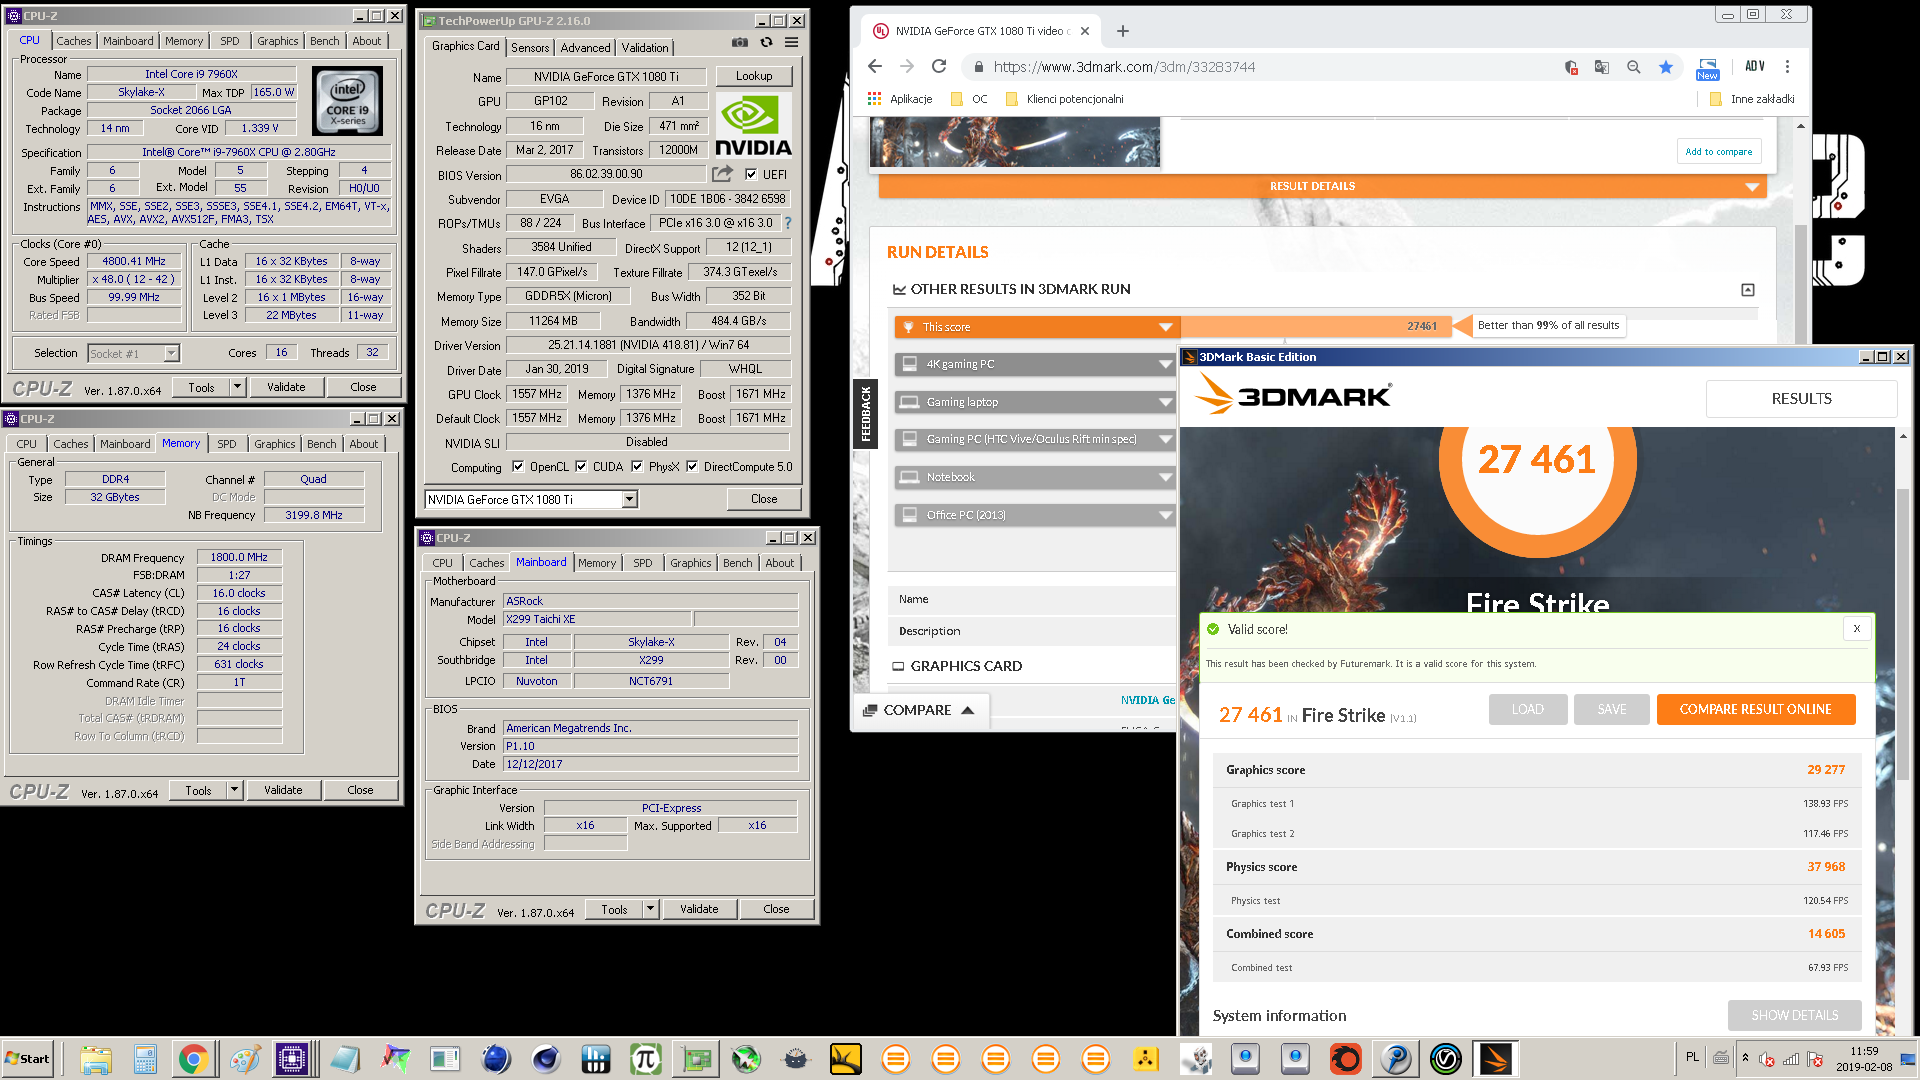Expand the Gaming laptop comparison row
The height and width of the screenshot is (1080, 1920).
(1037, 402)
